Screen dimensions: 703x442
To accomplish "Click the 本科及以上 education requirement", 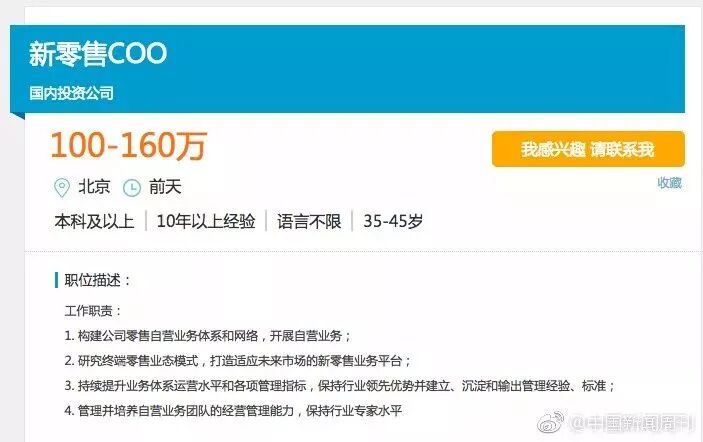I will (94, 221).
